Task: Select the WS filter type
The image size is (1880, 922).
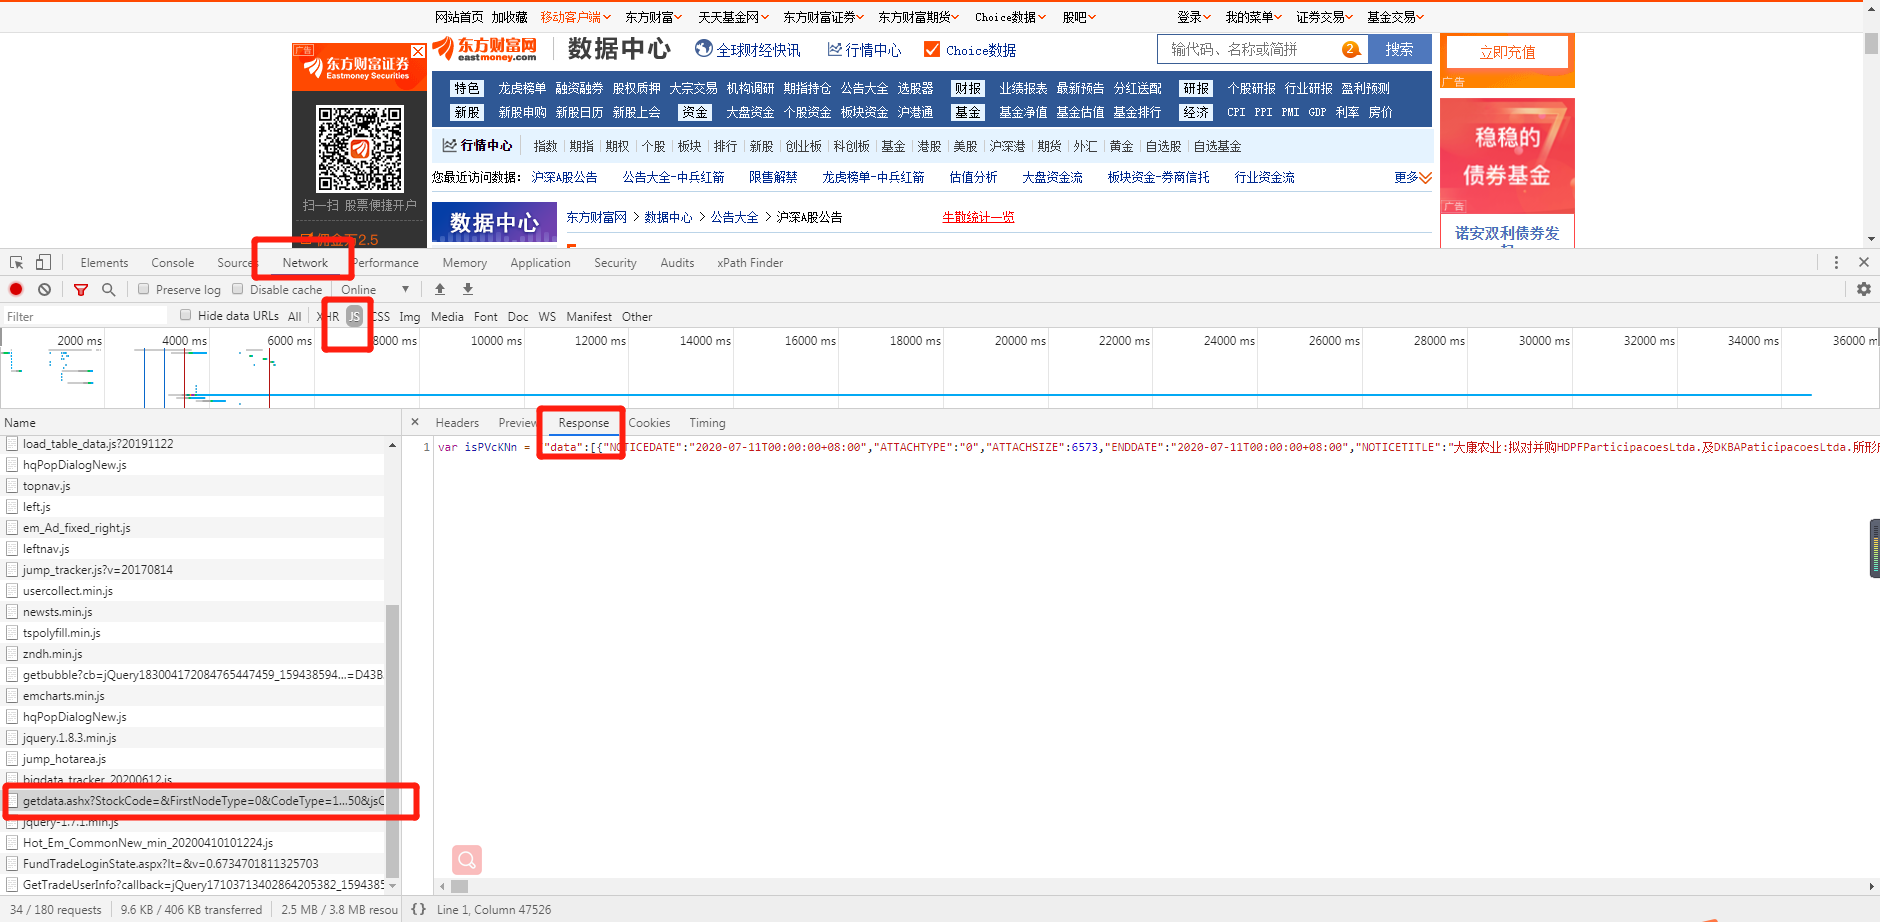Action: pyautogui.click(x=547, y=316)
